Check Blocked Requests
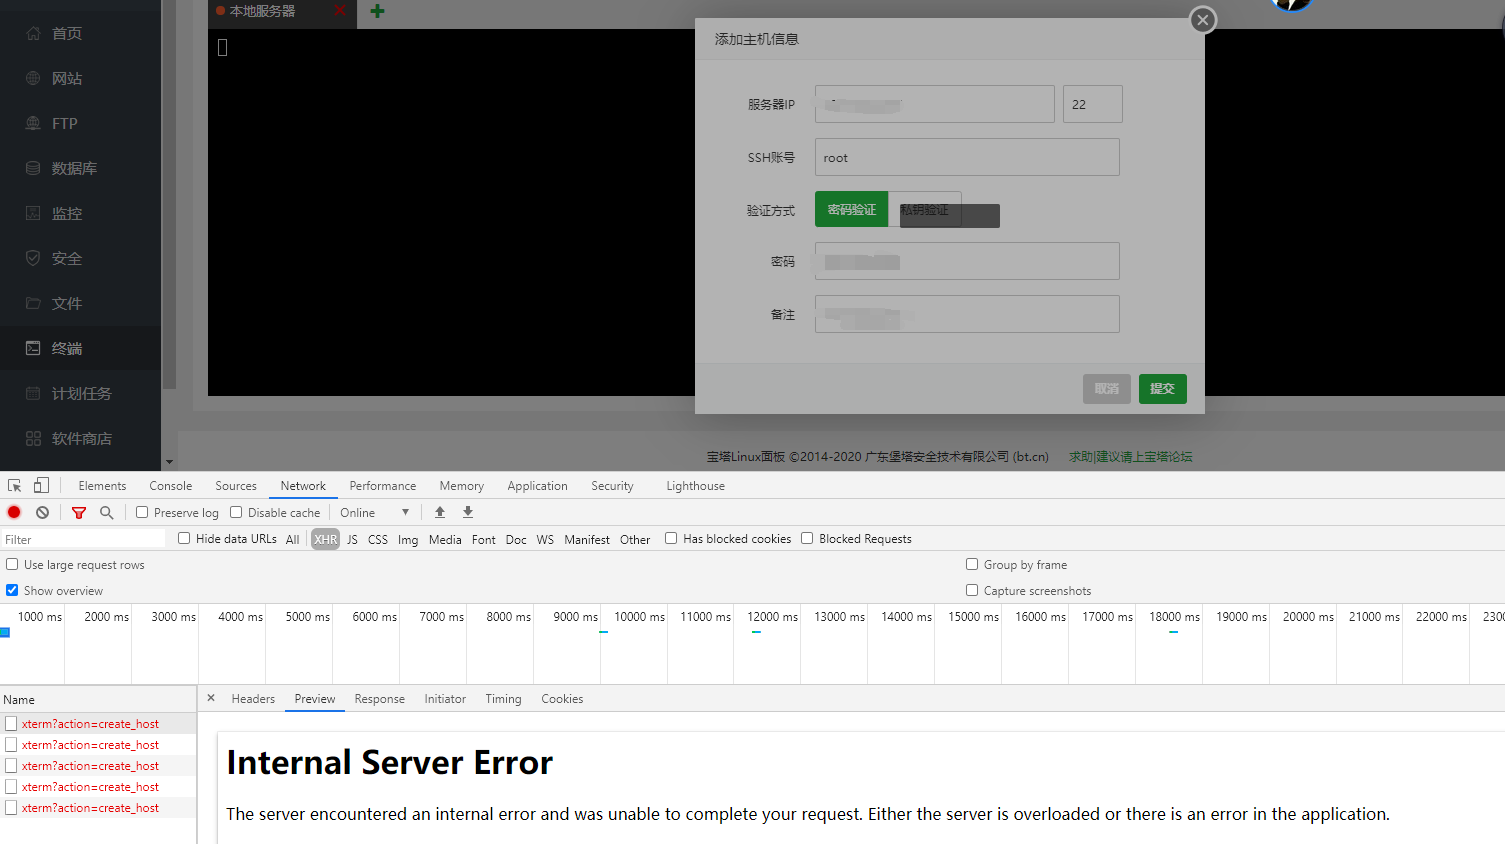The image size is (1505, 844). 807,538
